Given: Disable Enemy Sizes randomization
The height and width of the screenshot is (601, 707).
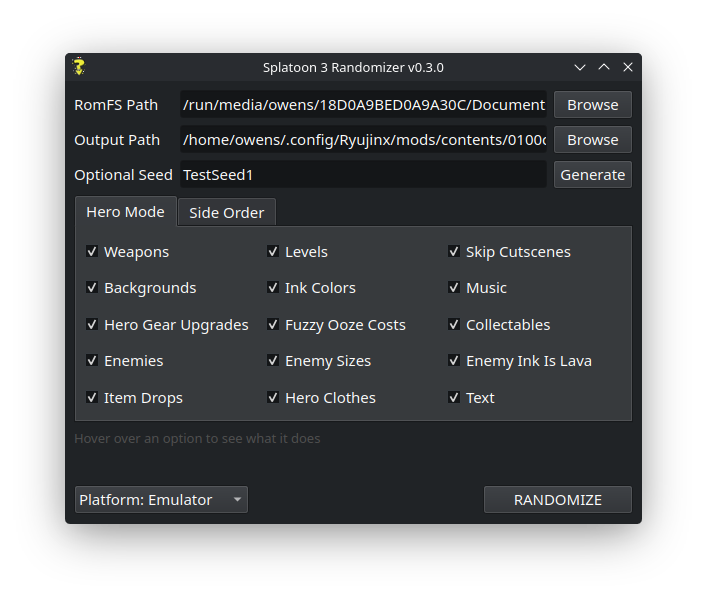Looking at the screenshot, I should click(x=273, y=360).
